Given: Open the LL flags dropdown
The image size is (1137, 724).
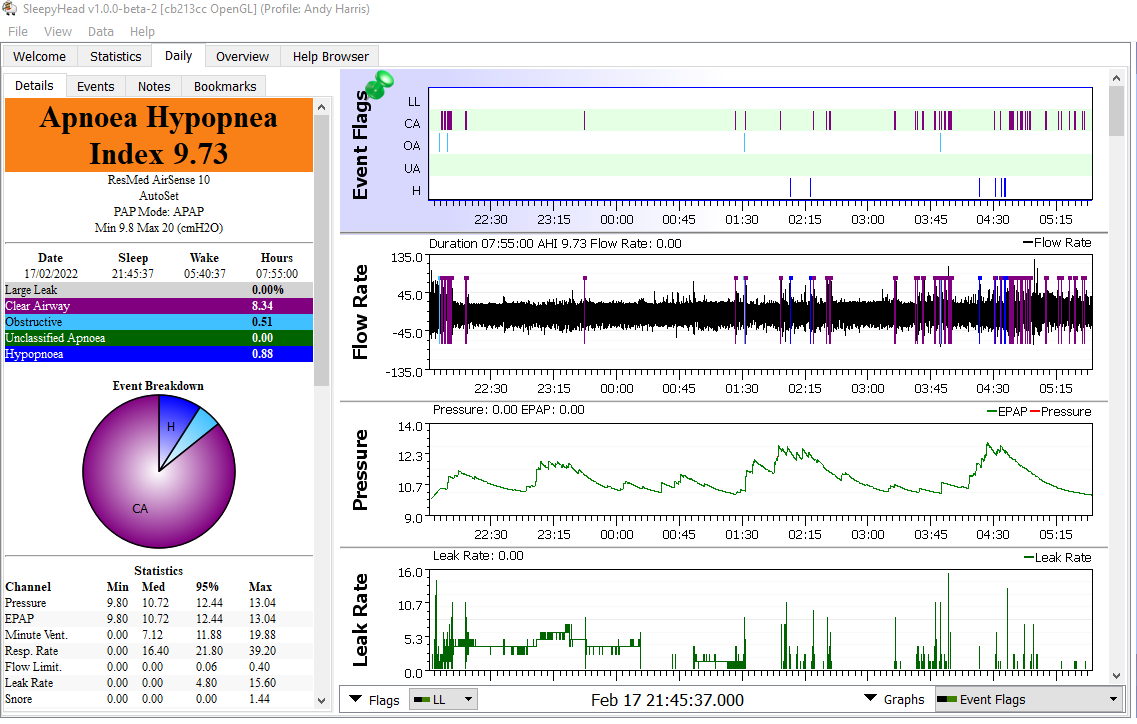Looking at the screenshot, I should [x=443, y=700].
